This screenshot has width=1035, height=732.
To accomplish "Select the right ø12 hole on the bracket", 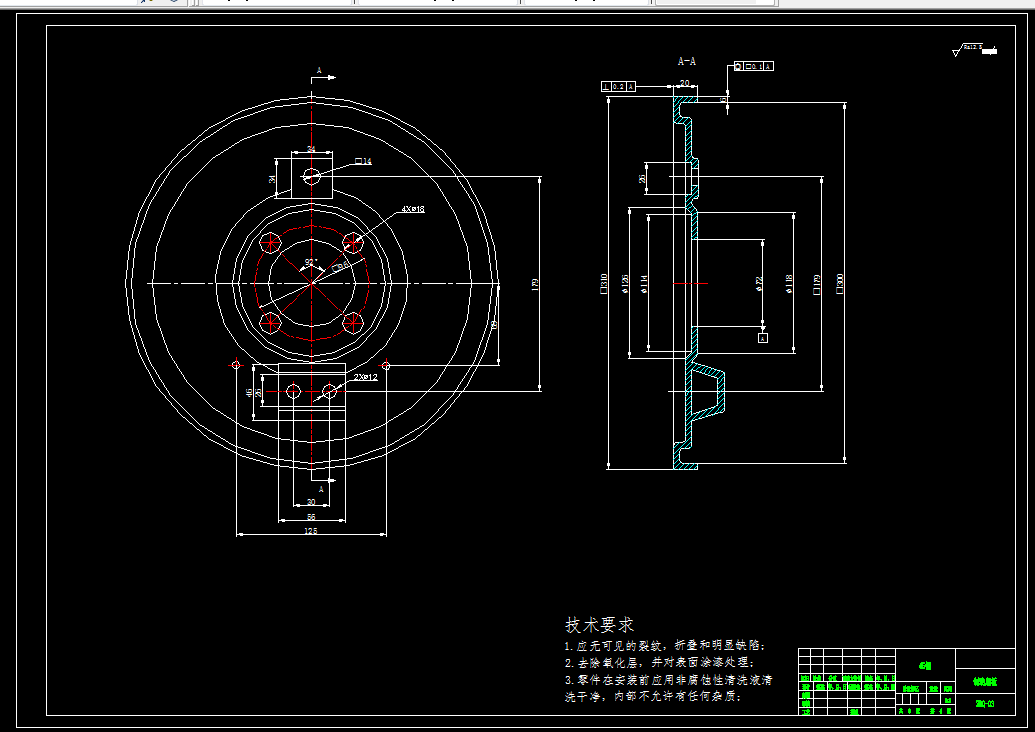I will [329, 391].
